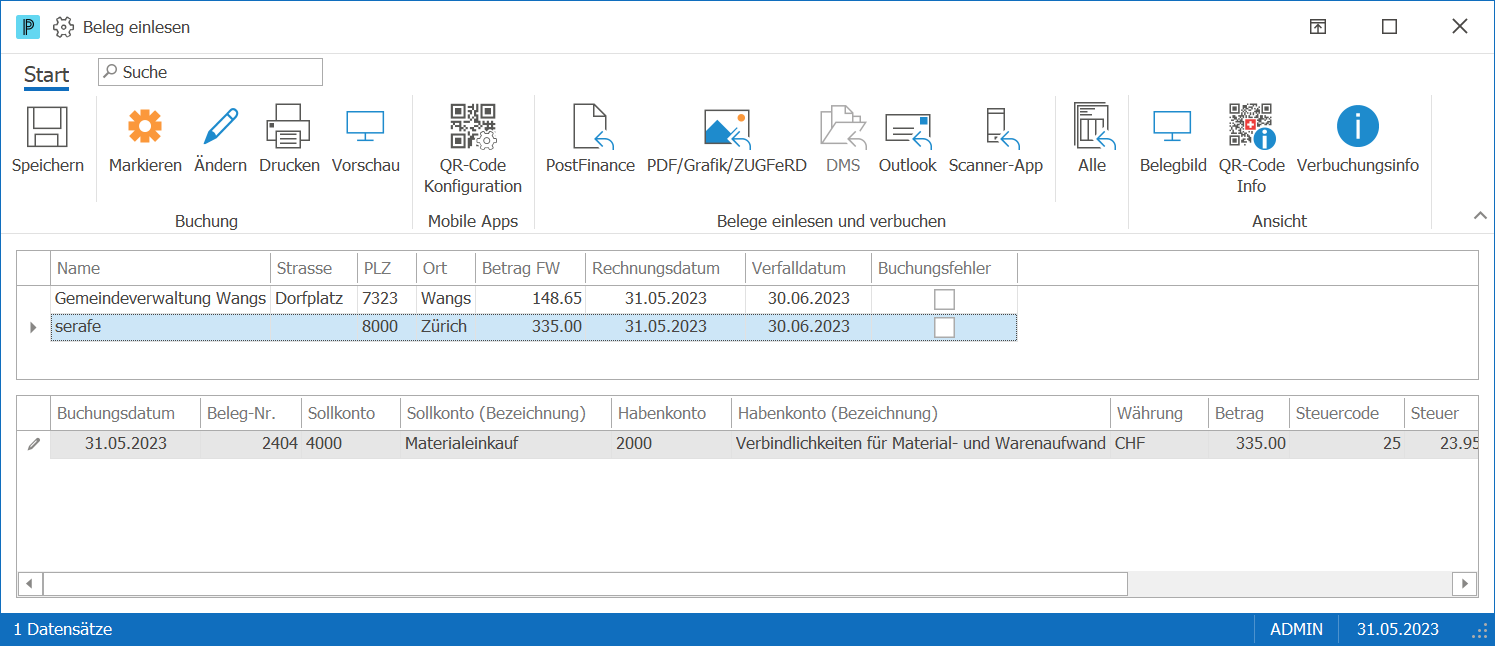Viewport: 1495px width, 646px height.
Task: Tick Buchungsfehler checkbox for serafe row
Action: pos(944,327)
